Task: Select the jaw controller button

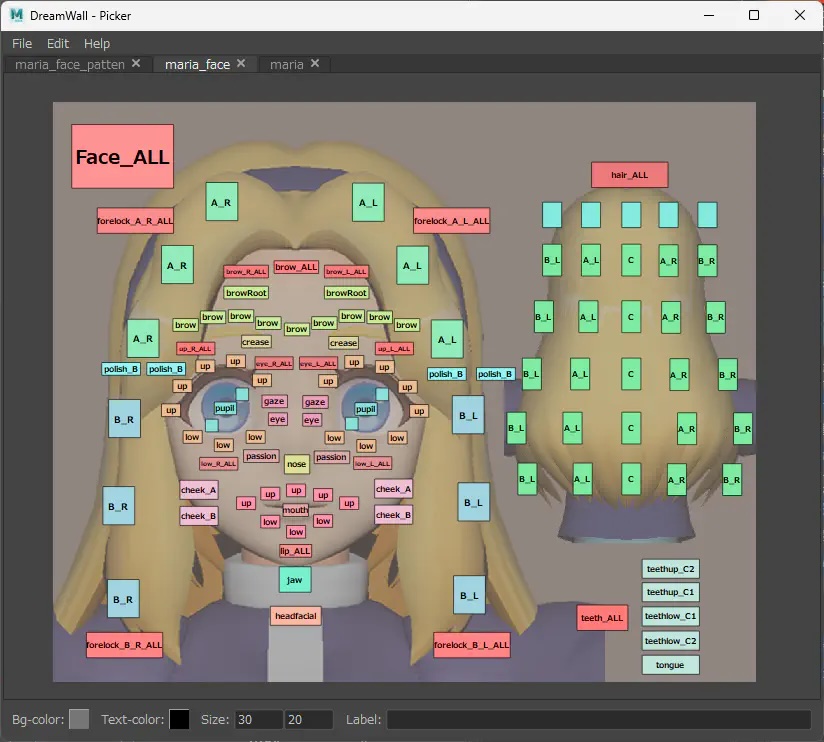Action: coord(294,580)
